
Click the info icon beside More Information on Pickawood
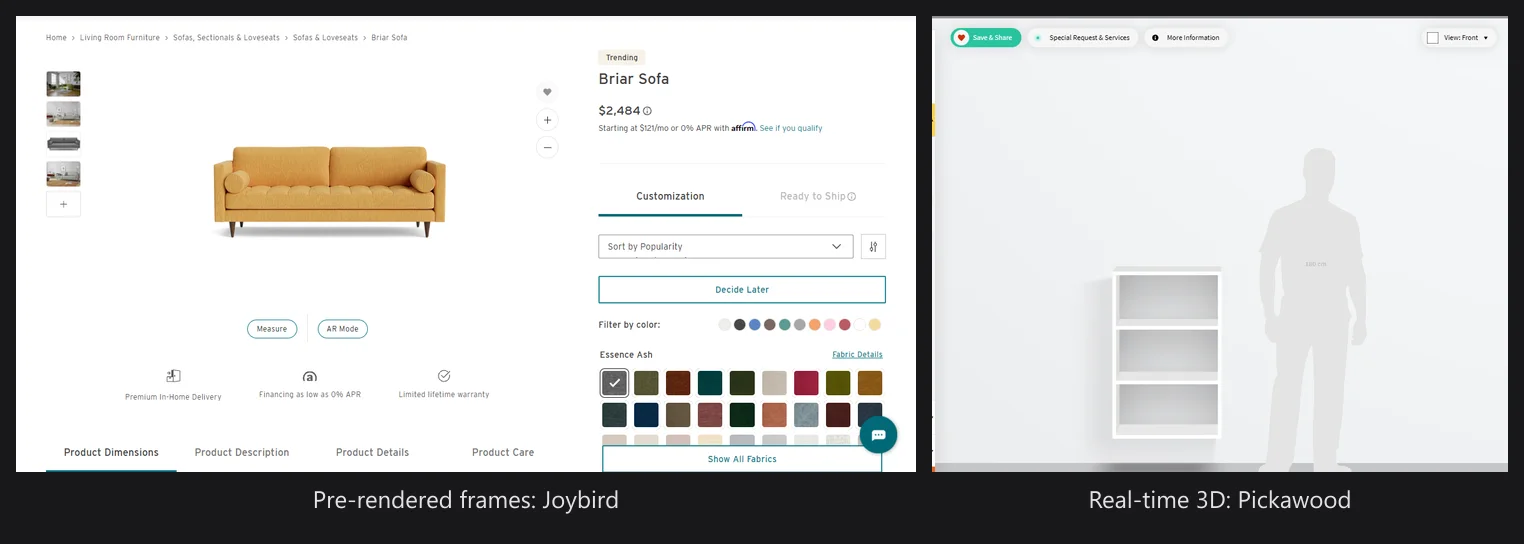point(1155,38)
